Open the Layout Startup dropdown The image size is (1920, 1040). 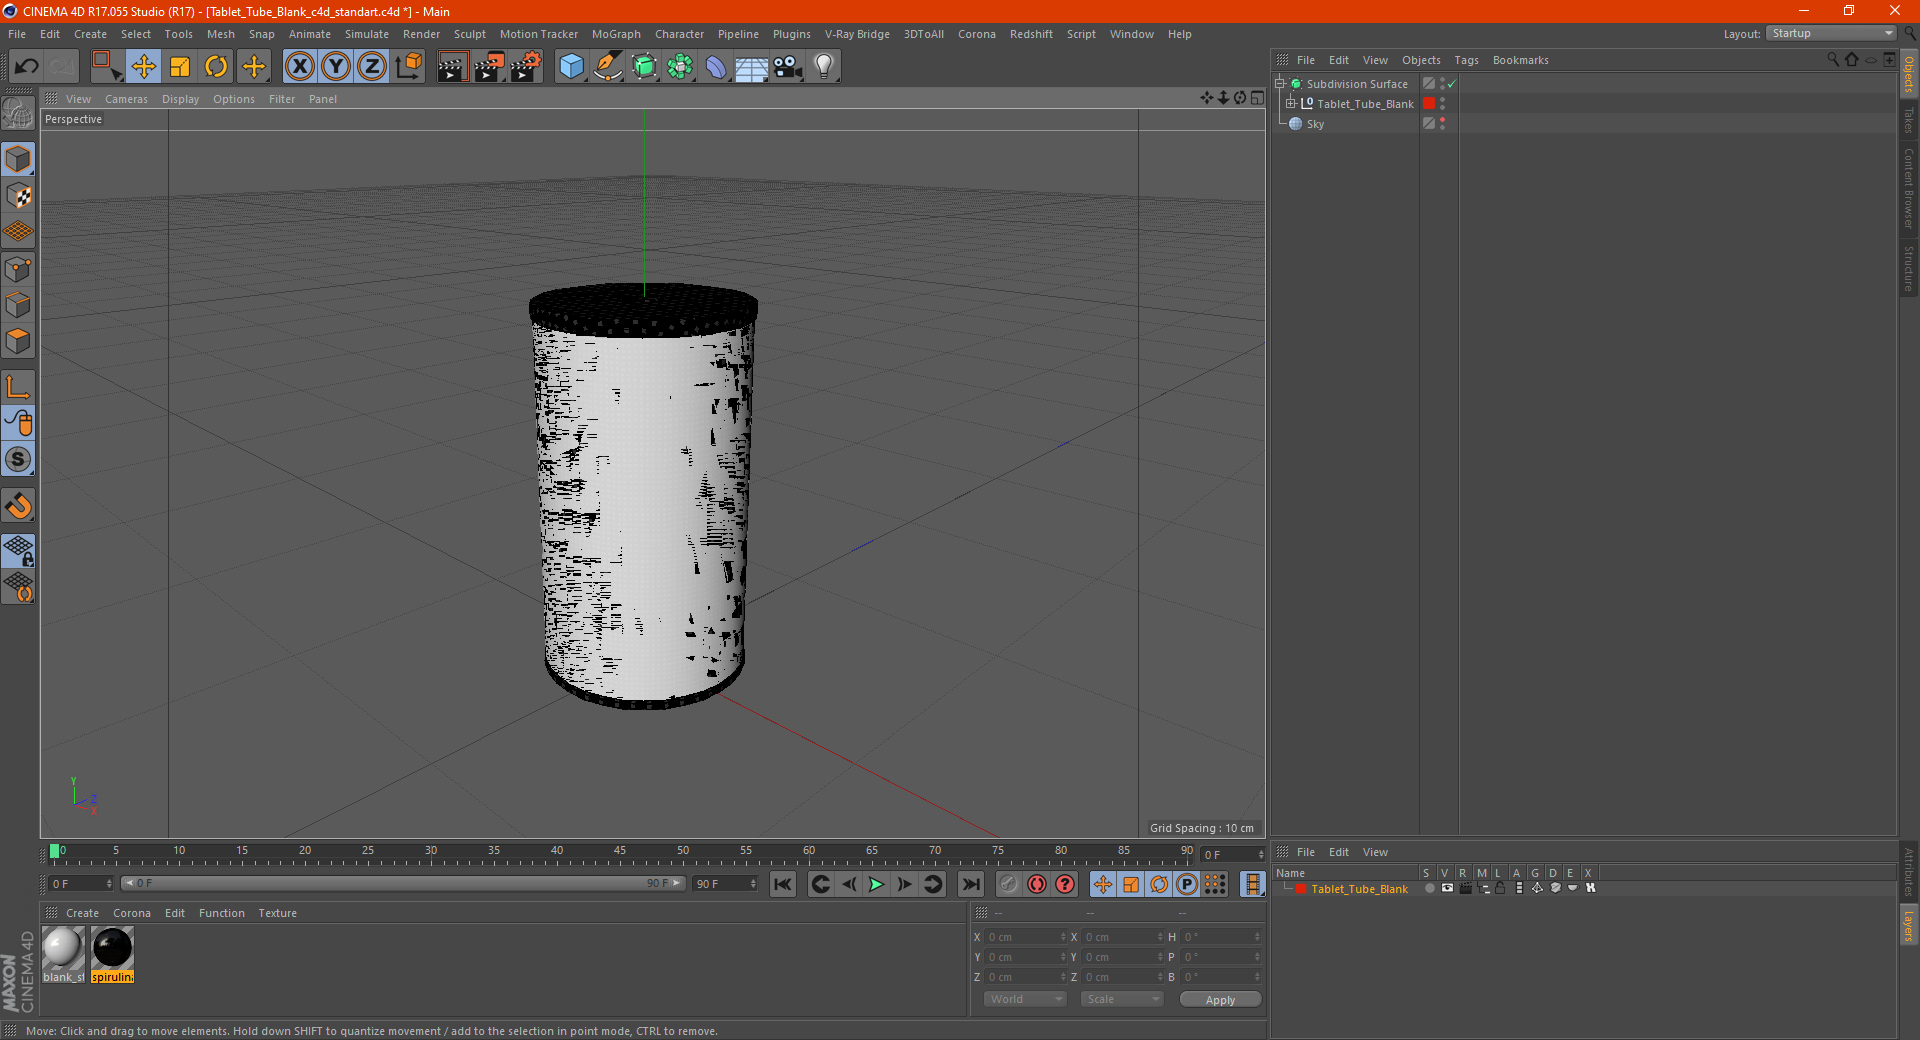point(1831,33)
